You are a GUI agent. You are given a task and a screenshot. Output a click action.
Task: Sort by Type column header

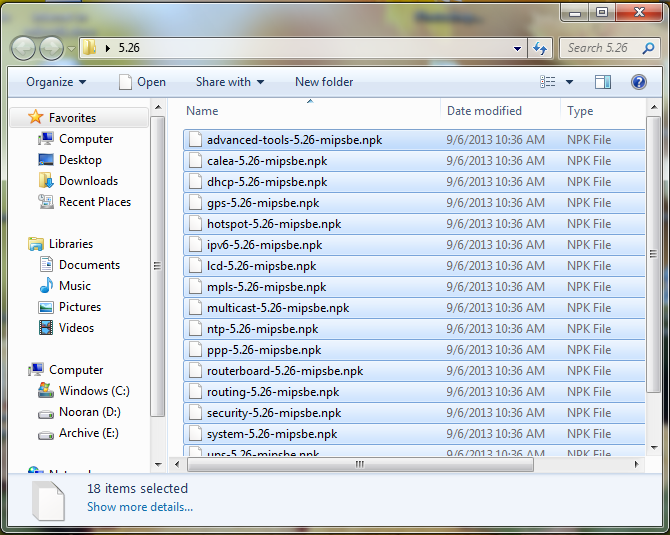coord(603,111)
